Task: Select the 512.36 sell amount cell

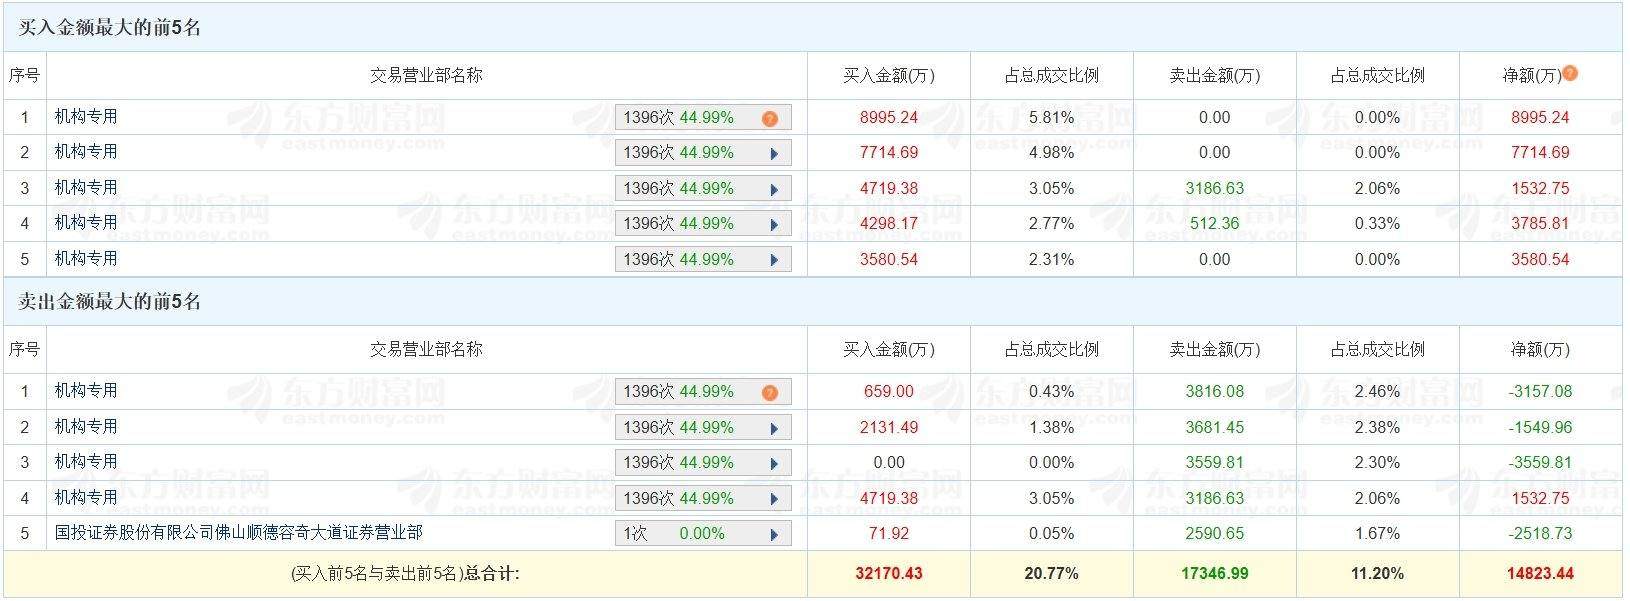Action: pos(1215,223)
